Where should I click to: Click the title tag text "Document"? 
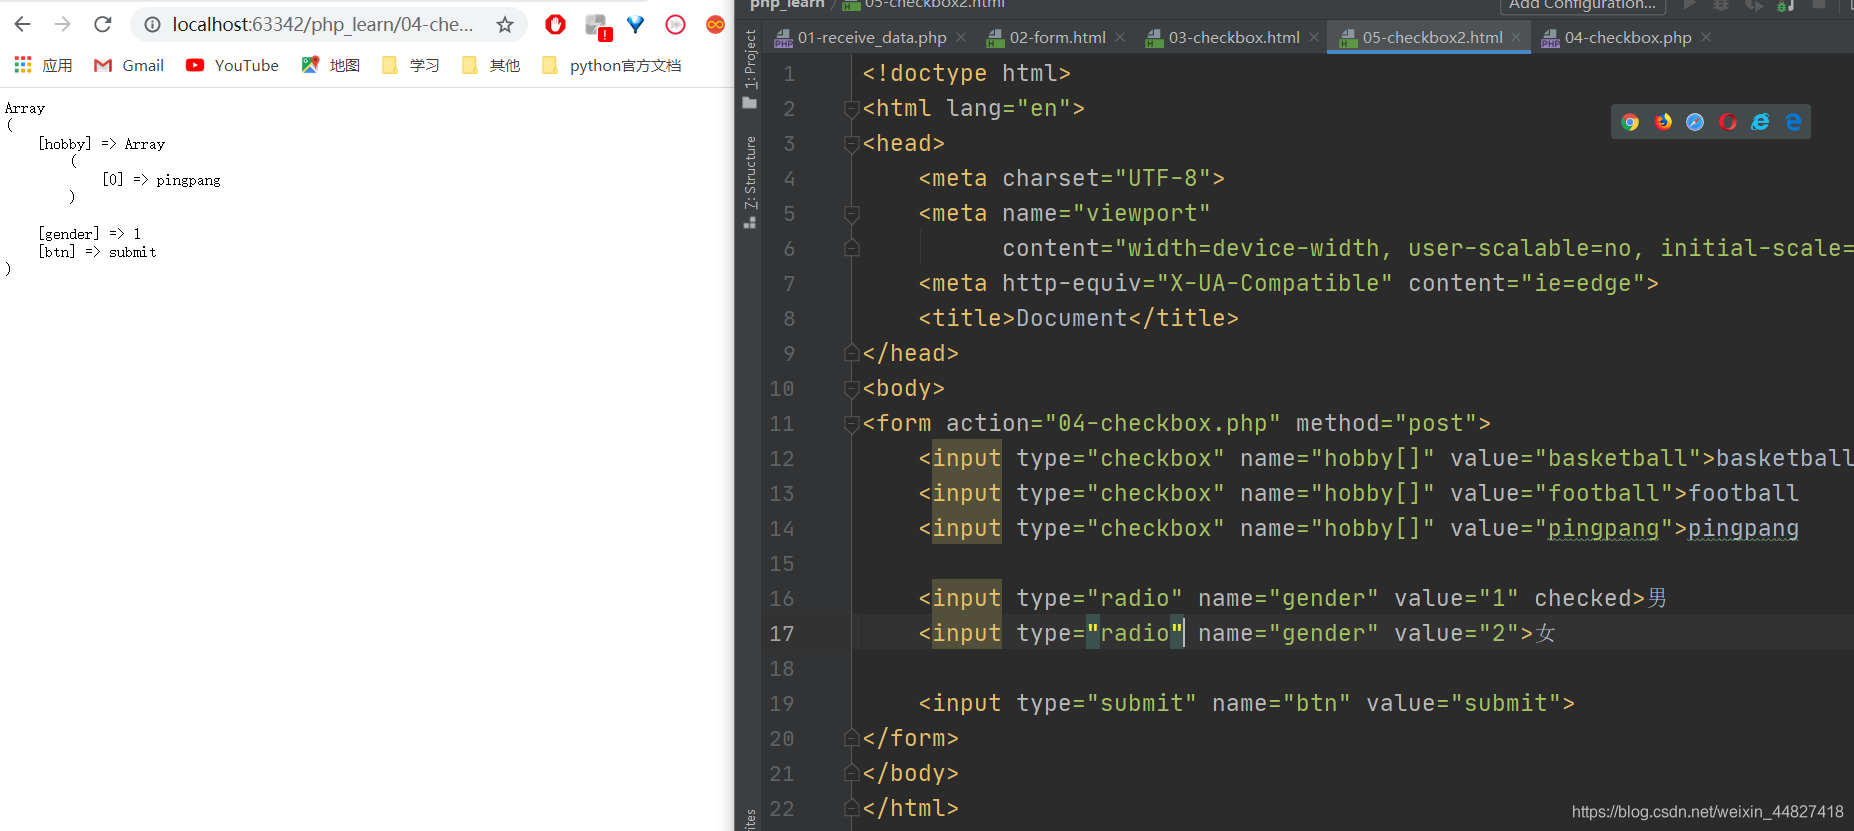(1072, 319)
